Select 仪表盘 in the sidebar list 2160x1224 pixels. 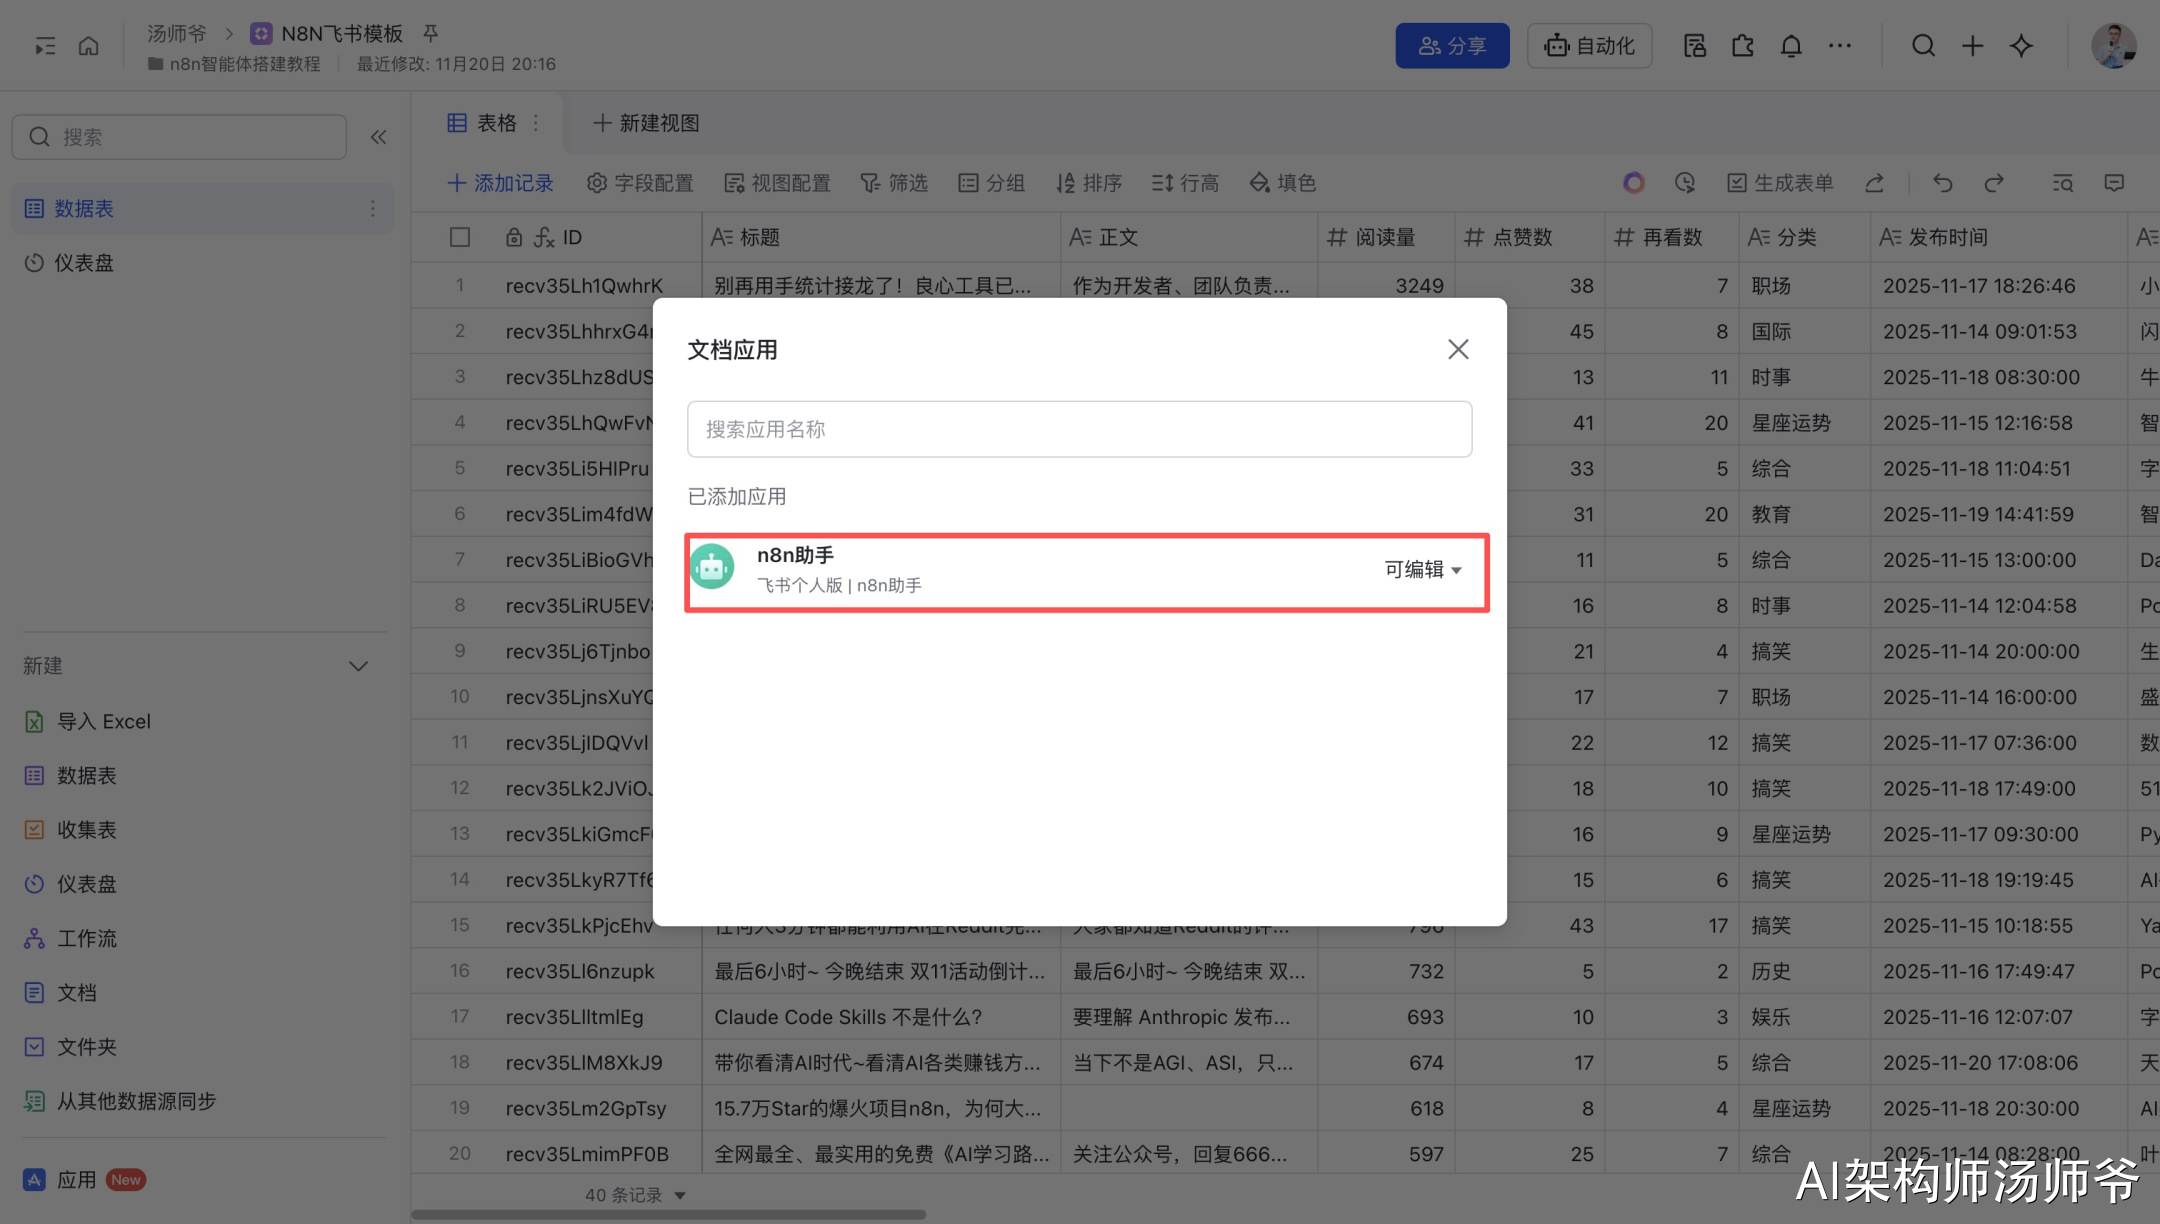point(84,263)
